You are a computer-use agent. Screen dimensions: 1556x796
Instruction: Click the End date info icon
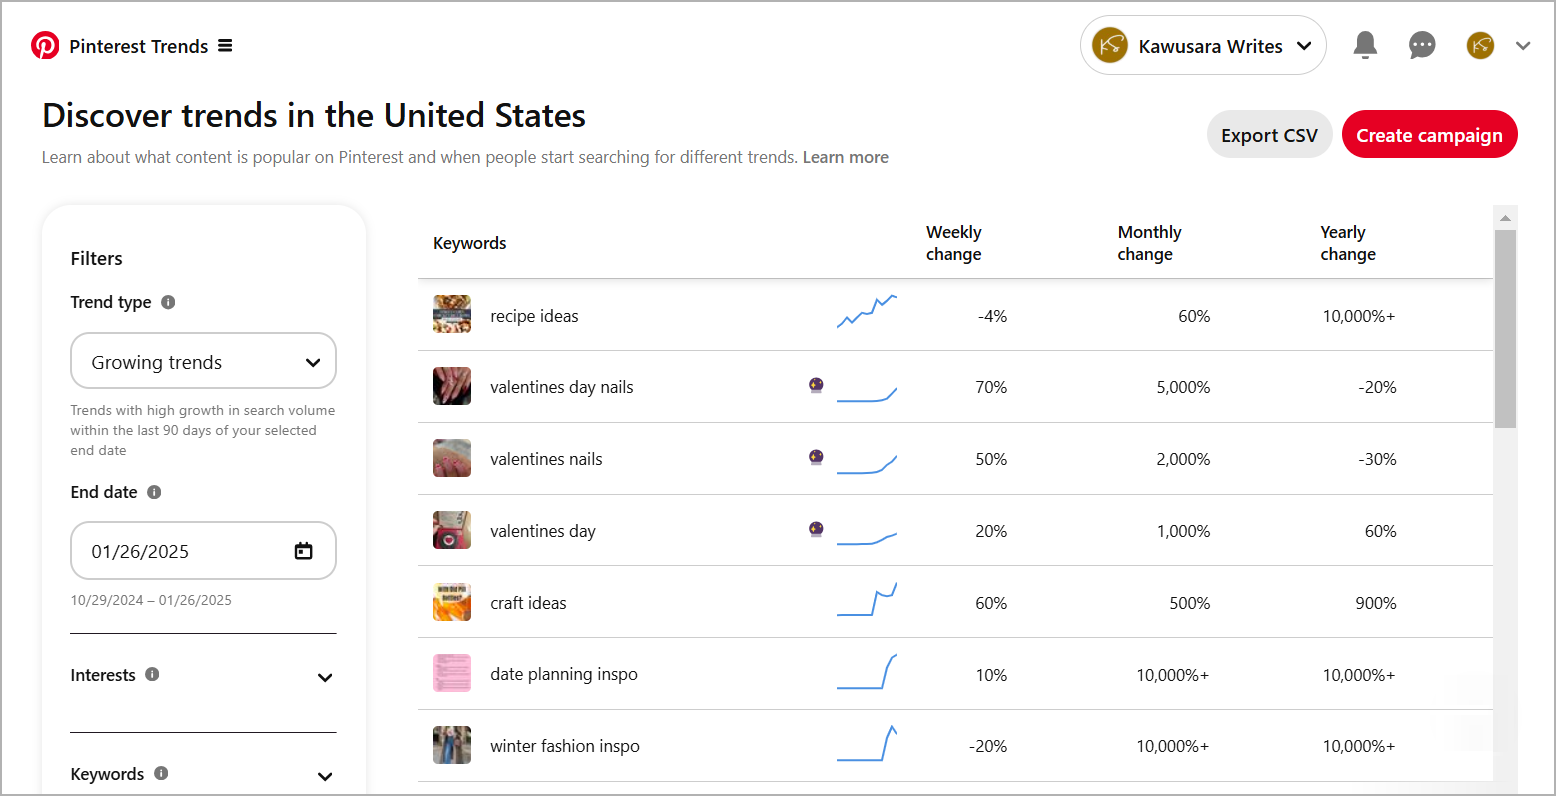coord(153,492)
